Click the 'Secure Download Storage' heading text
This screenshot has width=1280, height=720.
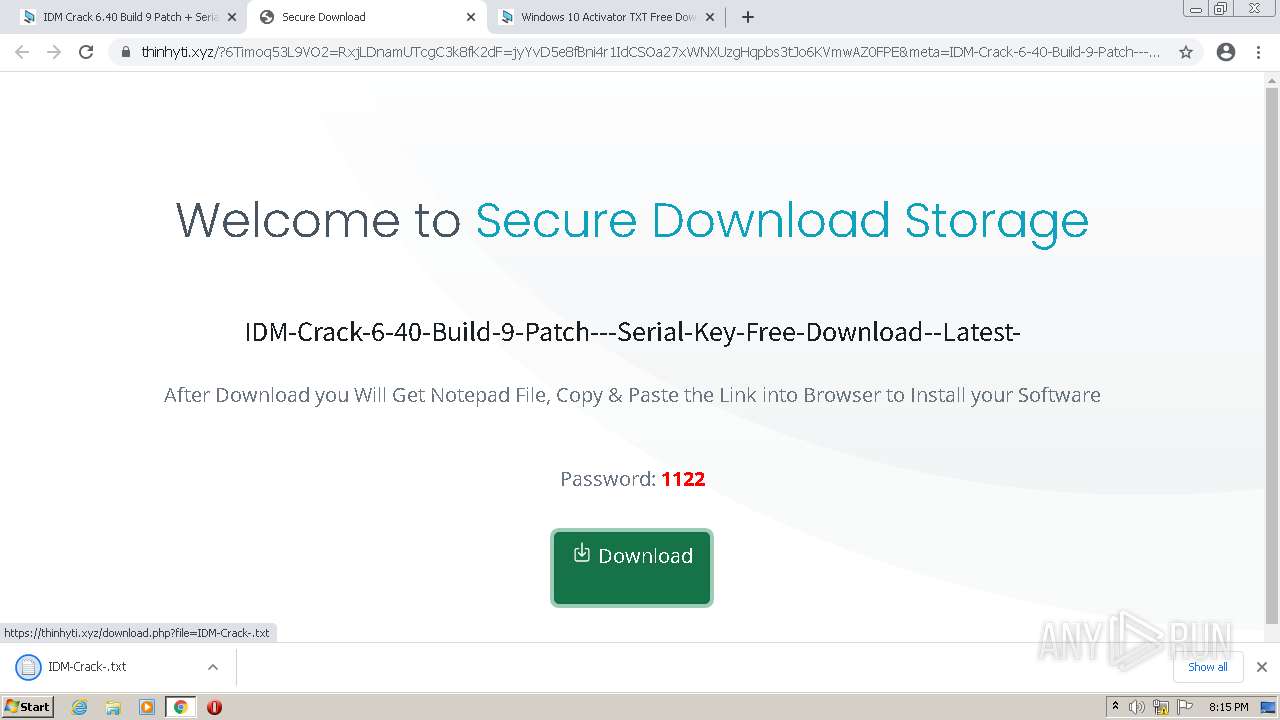point(782,220)
